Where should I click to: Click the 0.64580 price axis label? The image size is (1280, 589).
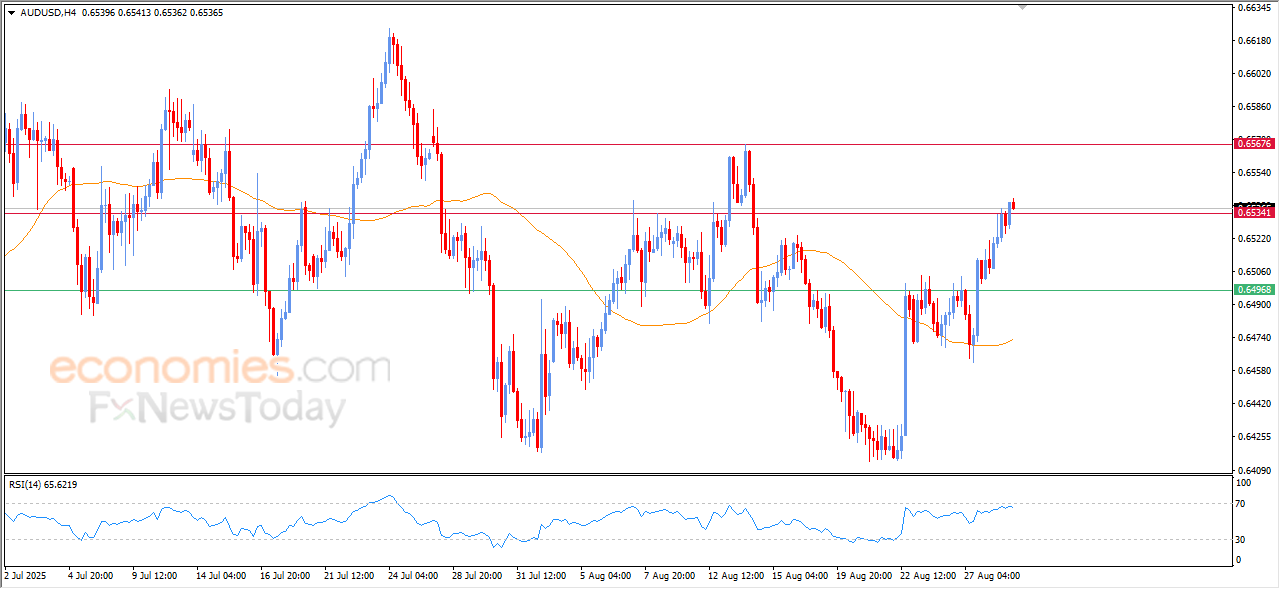(1255, 370)
